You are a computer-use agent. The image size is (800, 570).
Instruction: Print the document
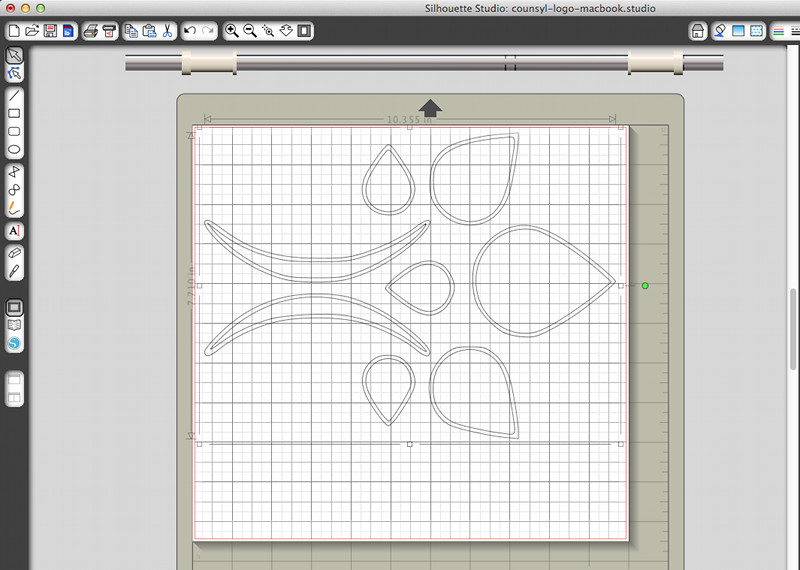(x=91, y=31)
